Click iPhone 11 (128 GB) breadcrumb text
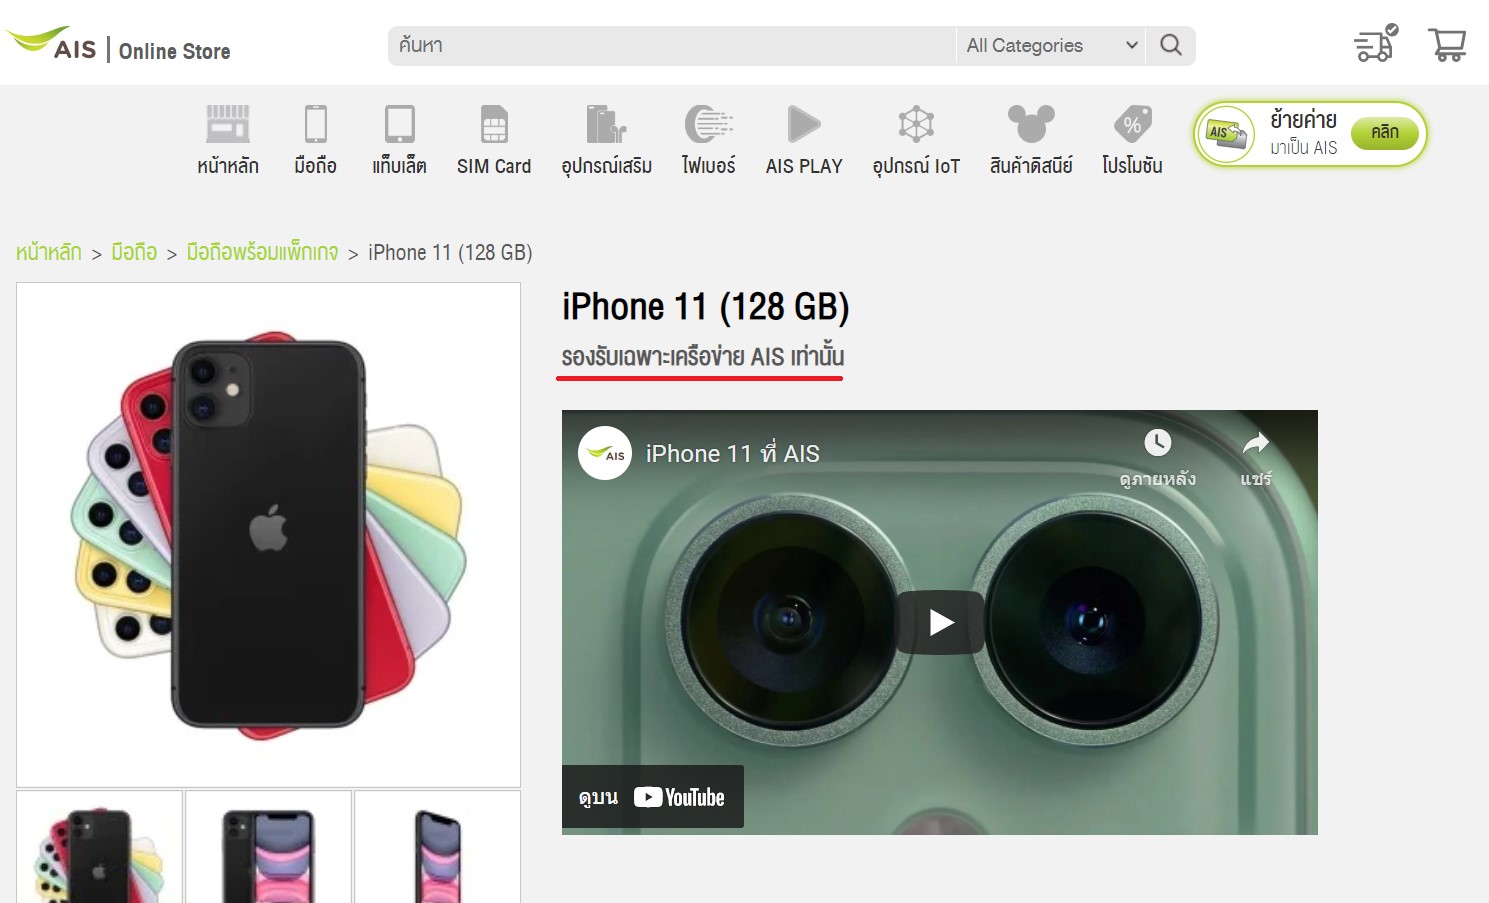1489x903 pixels. (450, 252)
